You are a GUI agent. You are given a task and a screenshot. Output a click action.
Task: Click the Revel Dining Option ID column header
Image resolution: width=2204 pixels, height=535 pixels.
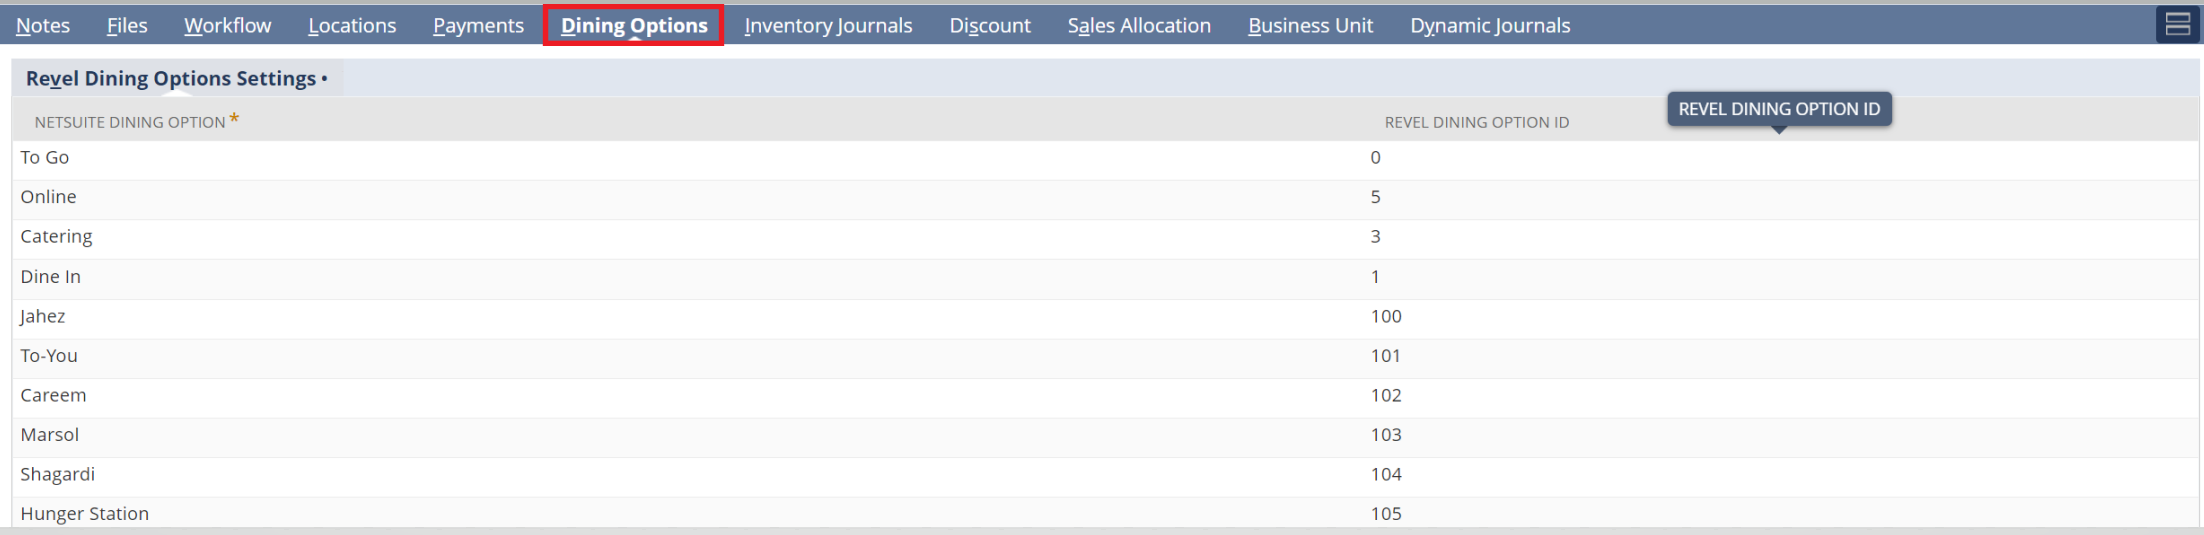pos(1476,122)
